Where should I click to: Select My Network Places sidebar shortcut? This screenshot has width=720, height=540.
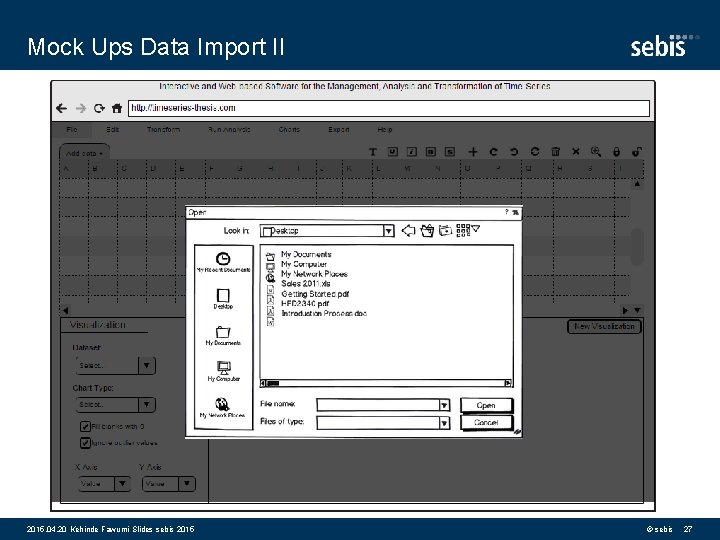(222, 408)
